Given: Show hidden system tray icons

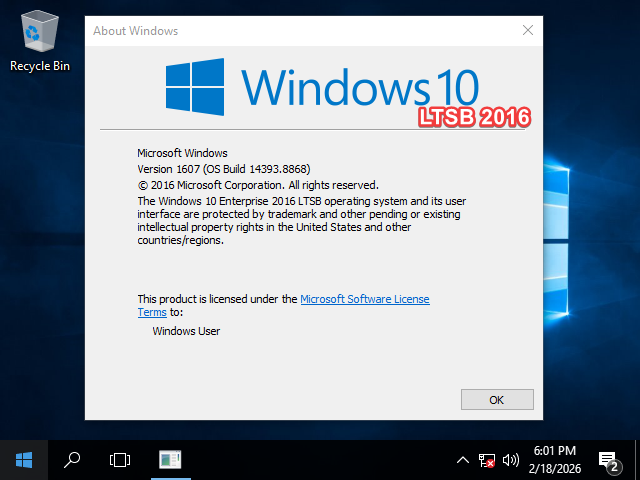Looking at the screenshot, I should pyautogui.click(x=462, y=460).
